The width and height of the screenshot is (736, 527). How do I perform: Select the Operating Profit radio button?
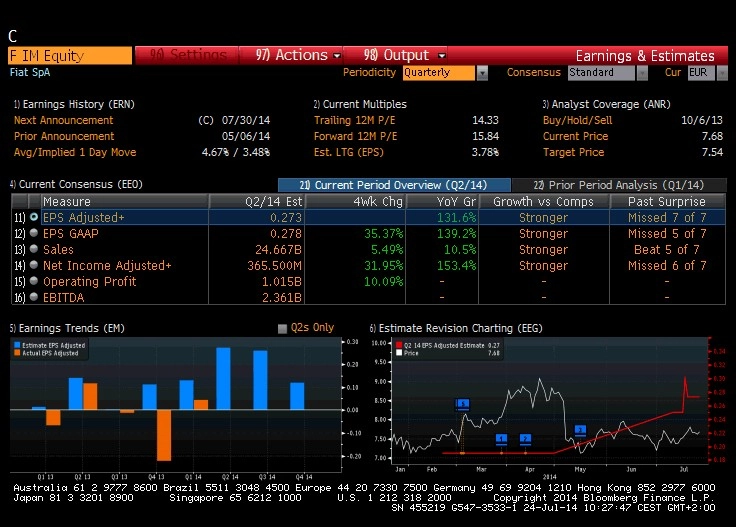tap(34, 281)
